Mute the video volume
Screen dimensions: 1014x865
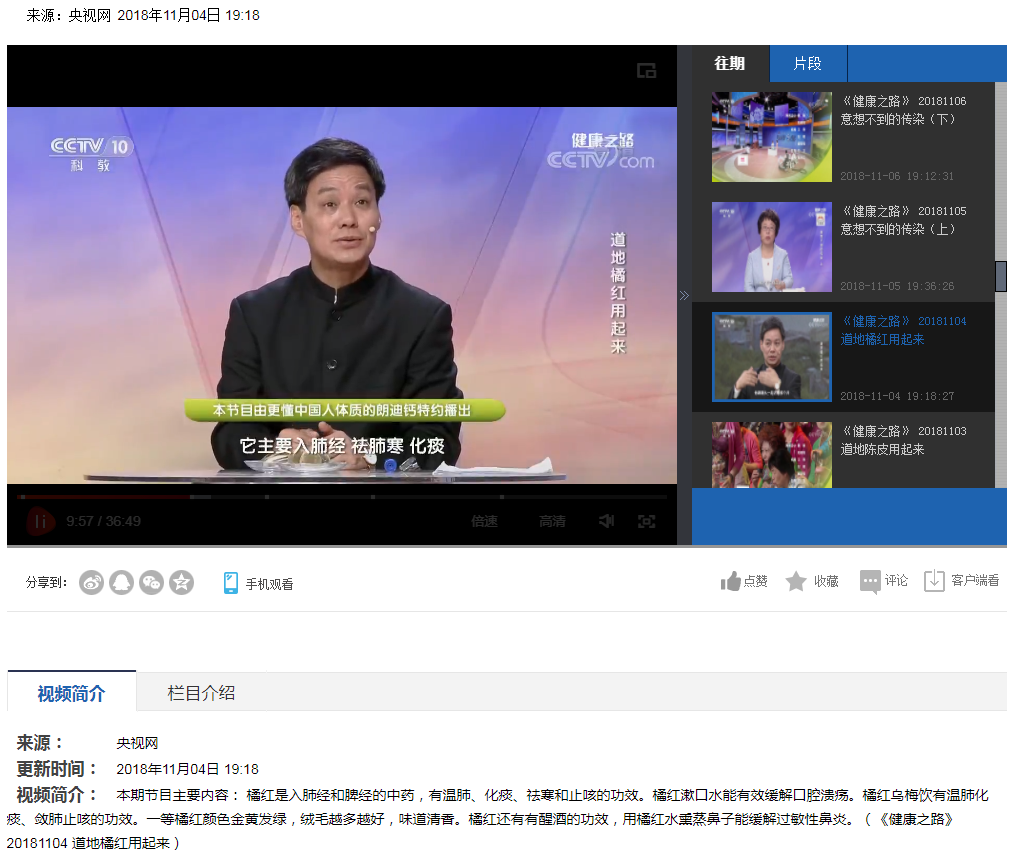coord(605,521)
